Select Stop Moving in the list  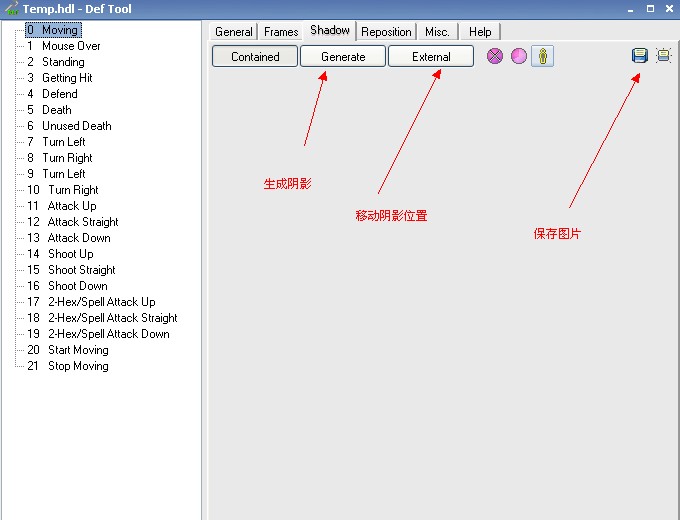pos(78,366)
